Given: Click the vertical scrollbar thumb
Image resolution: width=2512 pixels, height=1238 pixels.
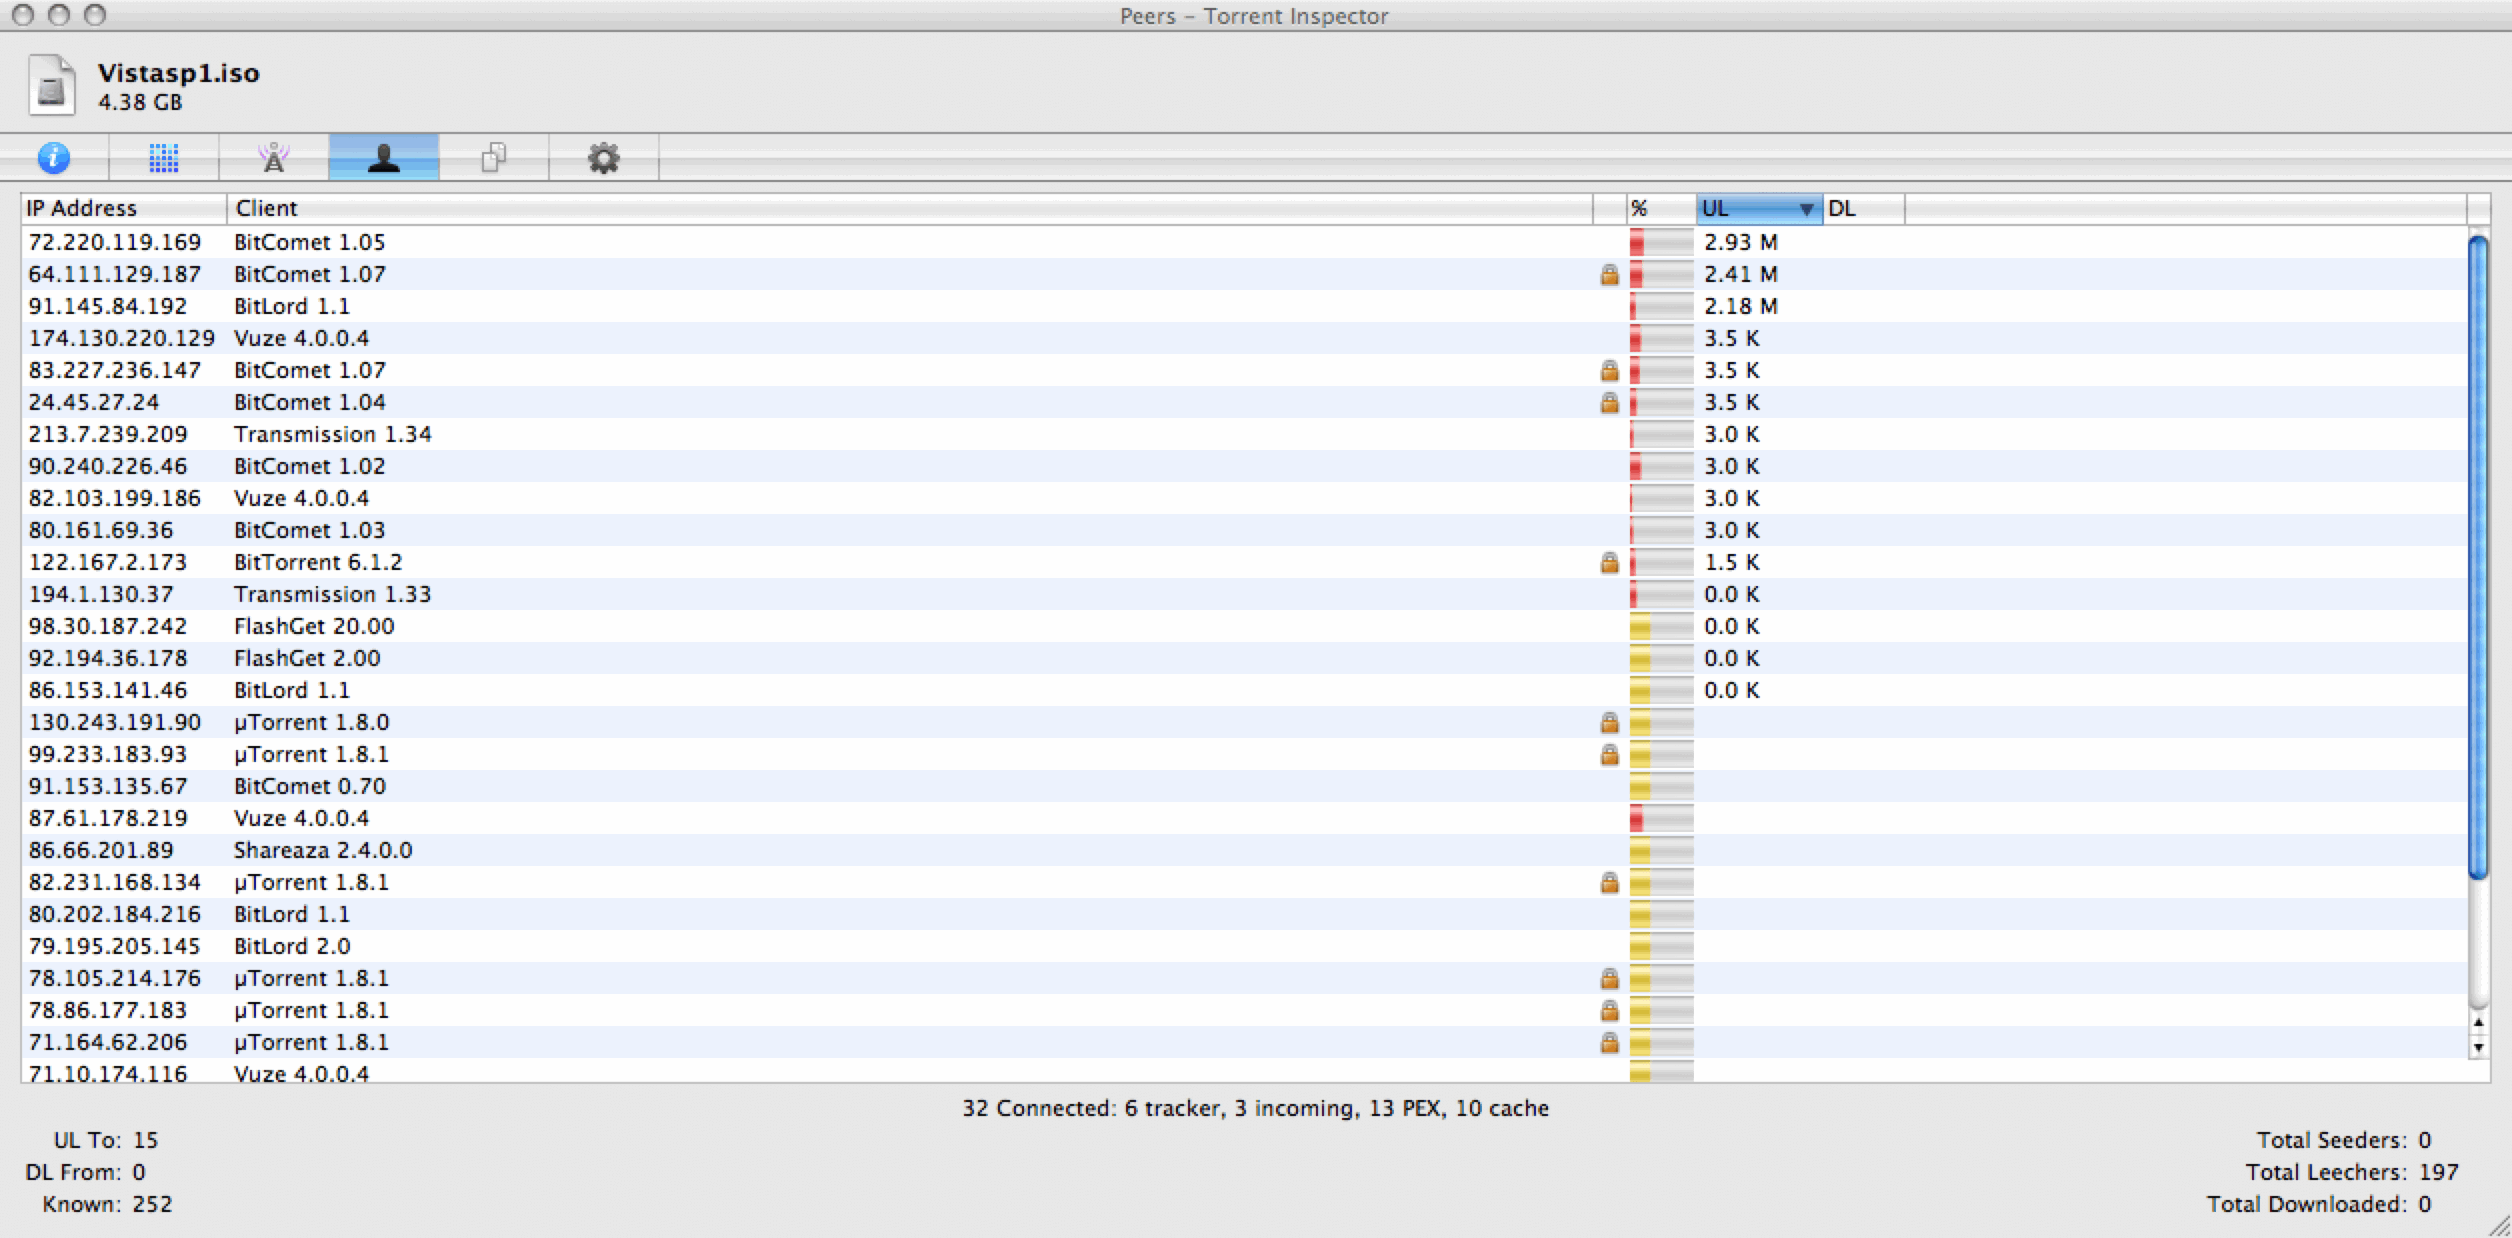Looking at the screenshot, I should point(2478,556).
